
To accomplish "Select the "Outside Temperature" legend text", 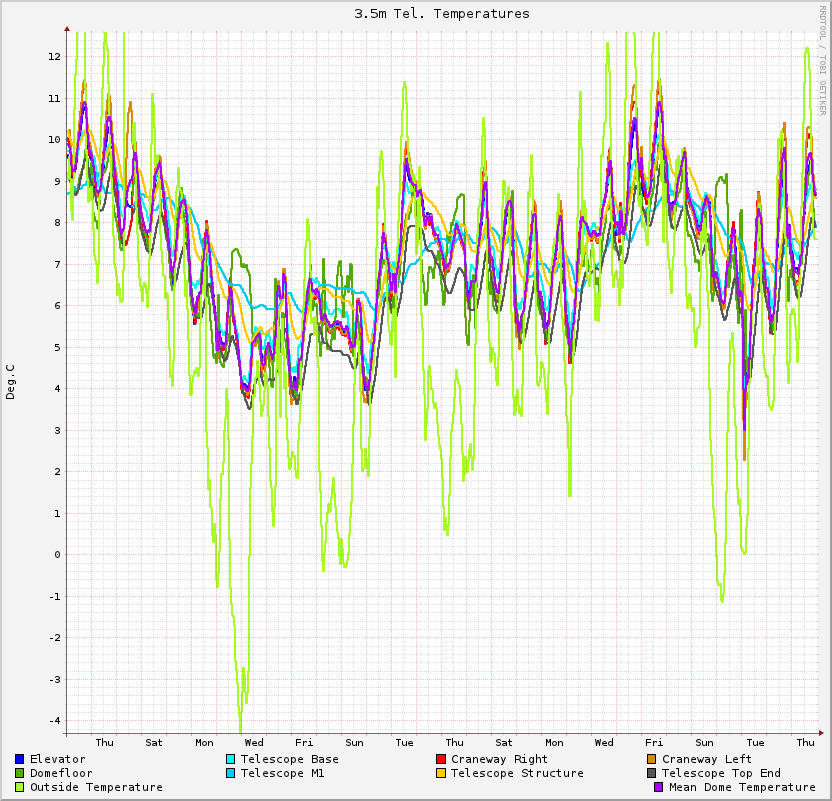I will (x=96, y=787).
